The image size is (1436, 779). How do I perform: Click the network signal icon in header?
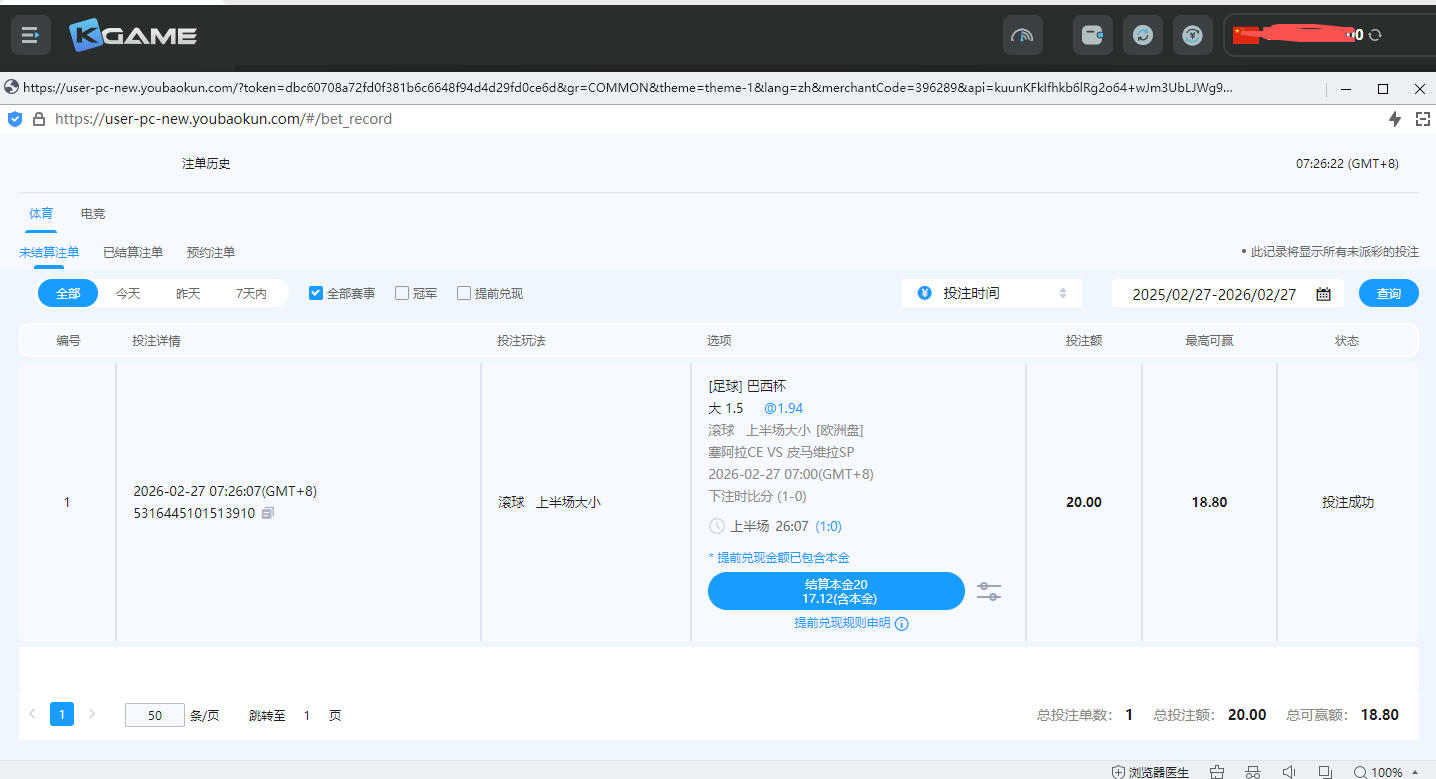1022,36
